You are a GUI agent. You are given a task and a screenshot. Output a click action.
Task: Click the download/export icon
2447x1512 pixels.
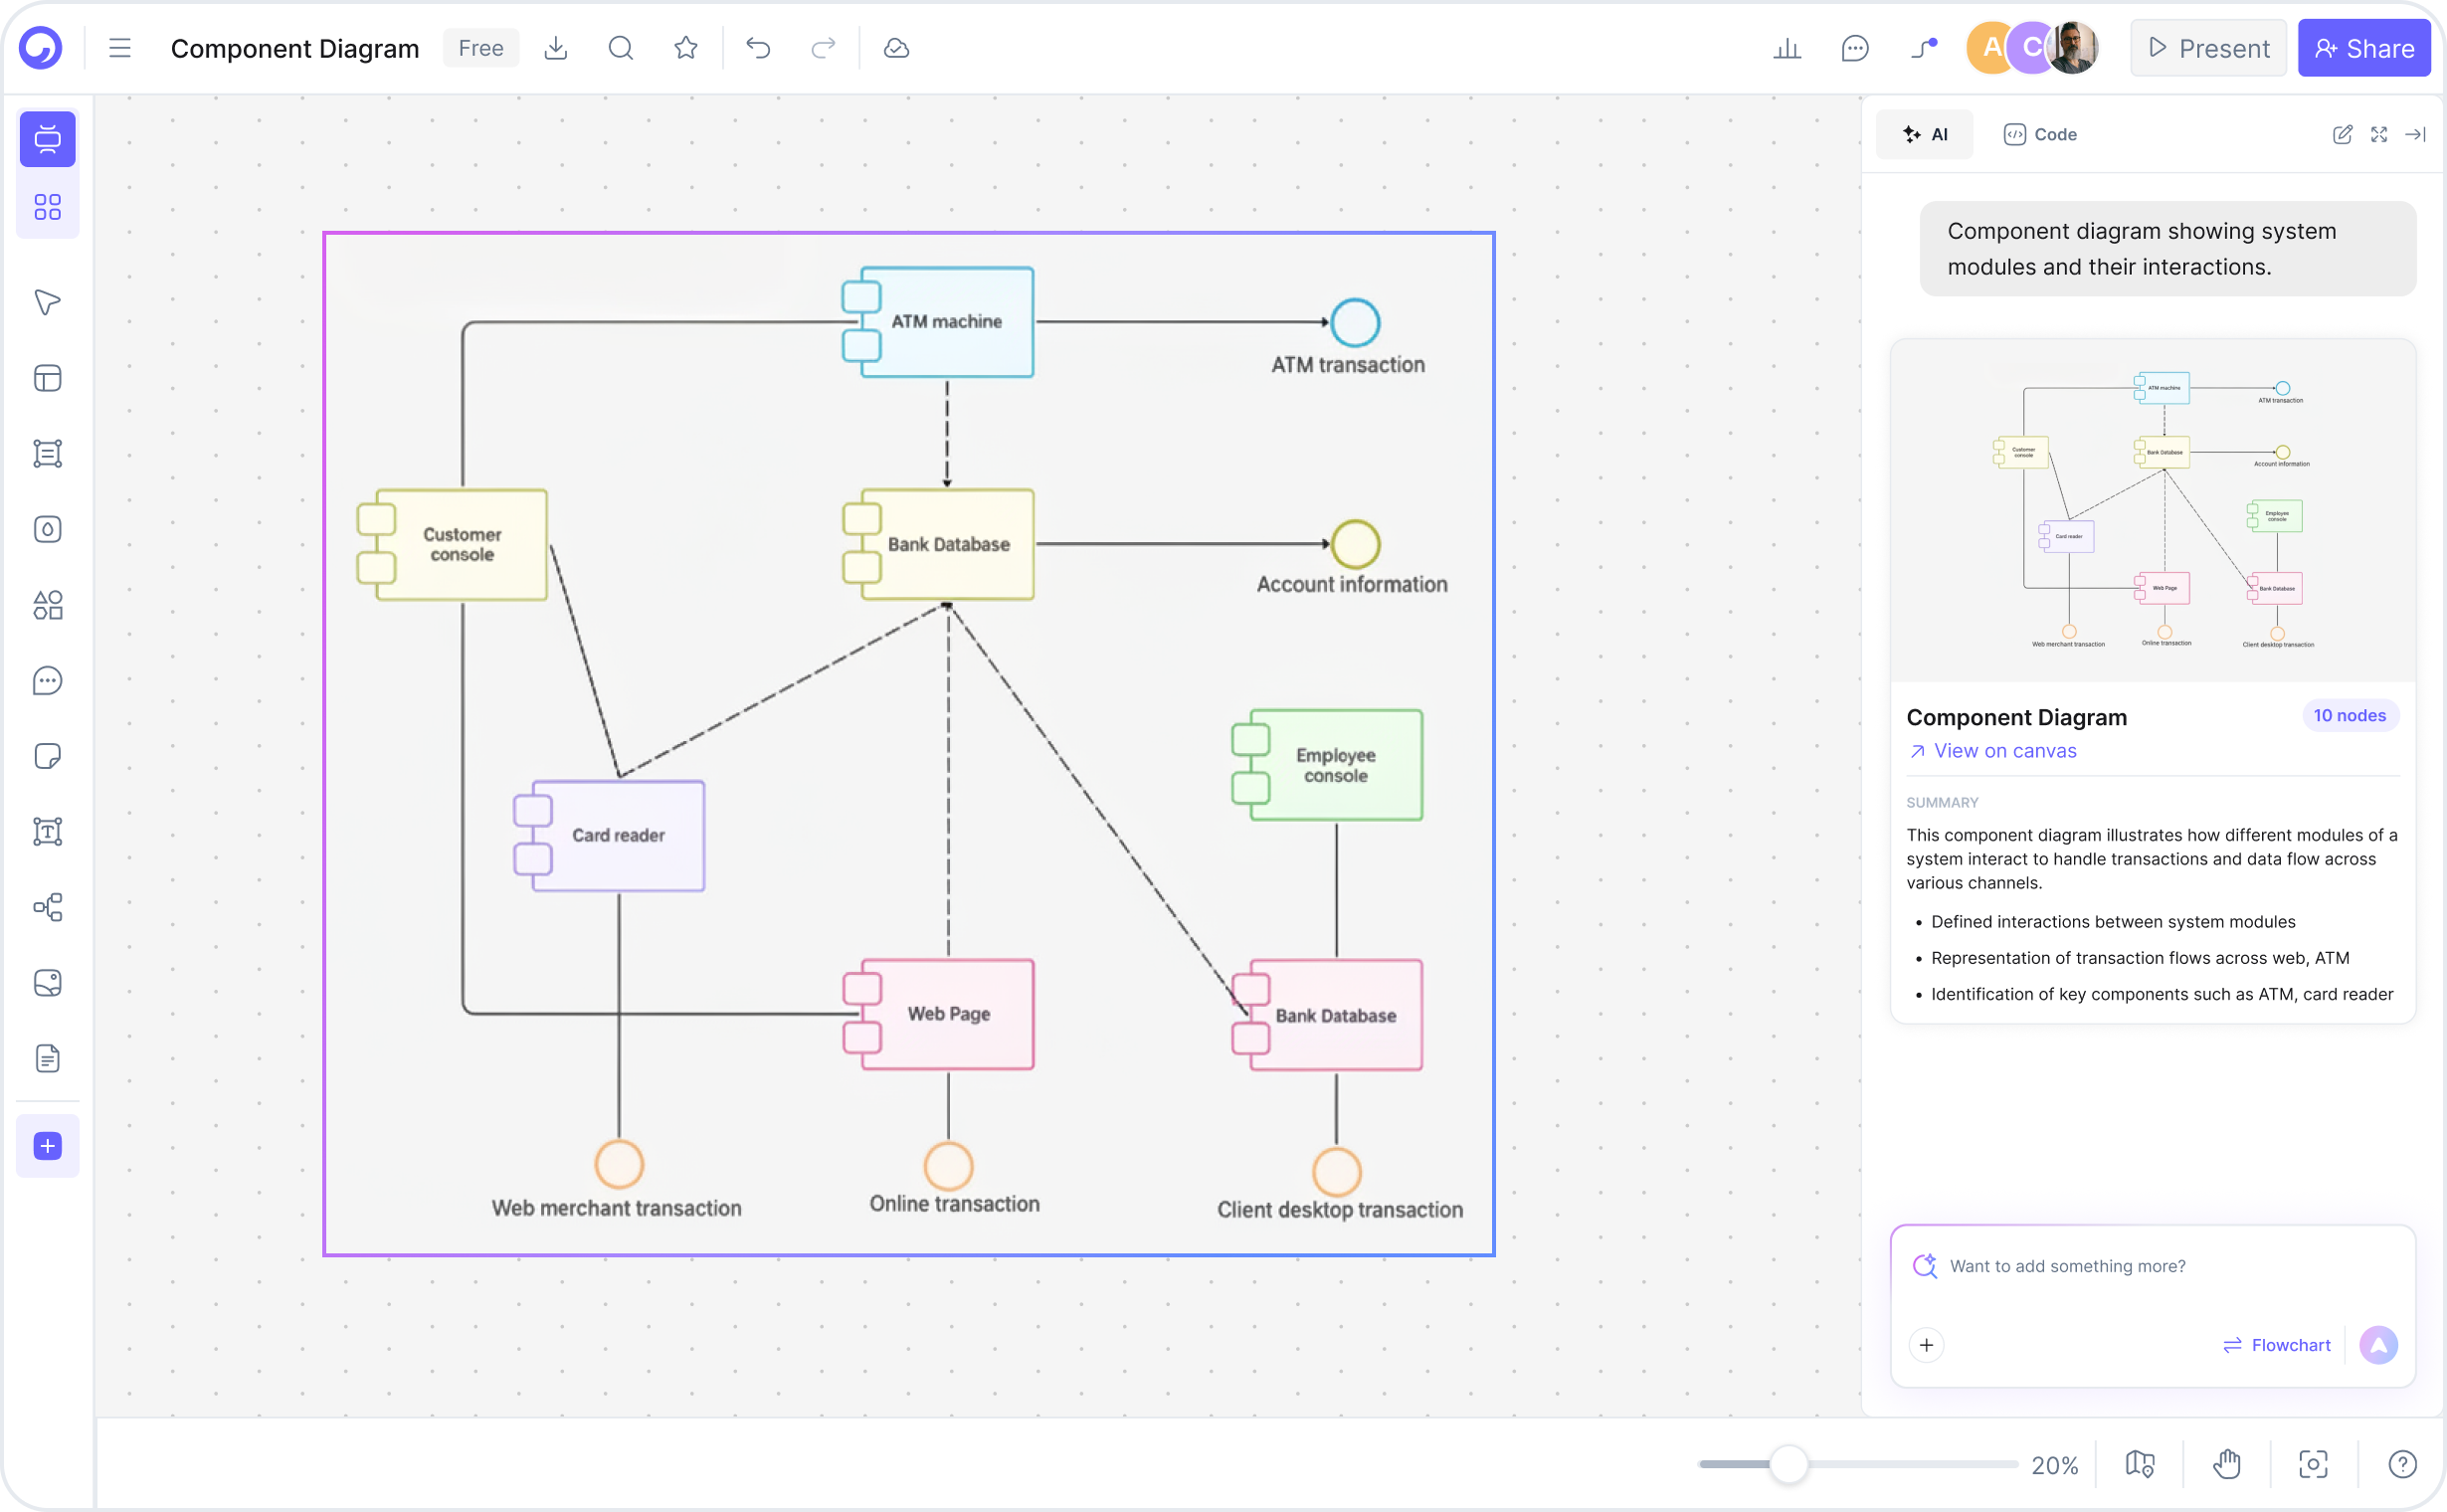click(x=556, y=48)
